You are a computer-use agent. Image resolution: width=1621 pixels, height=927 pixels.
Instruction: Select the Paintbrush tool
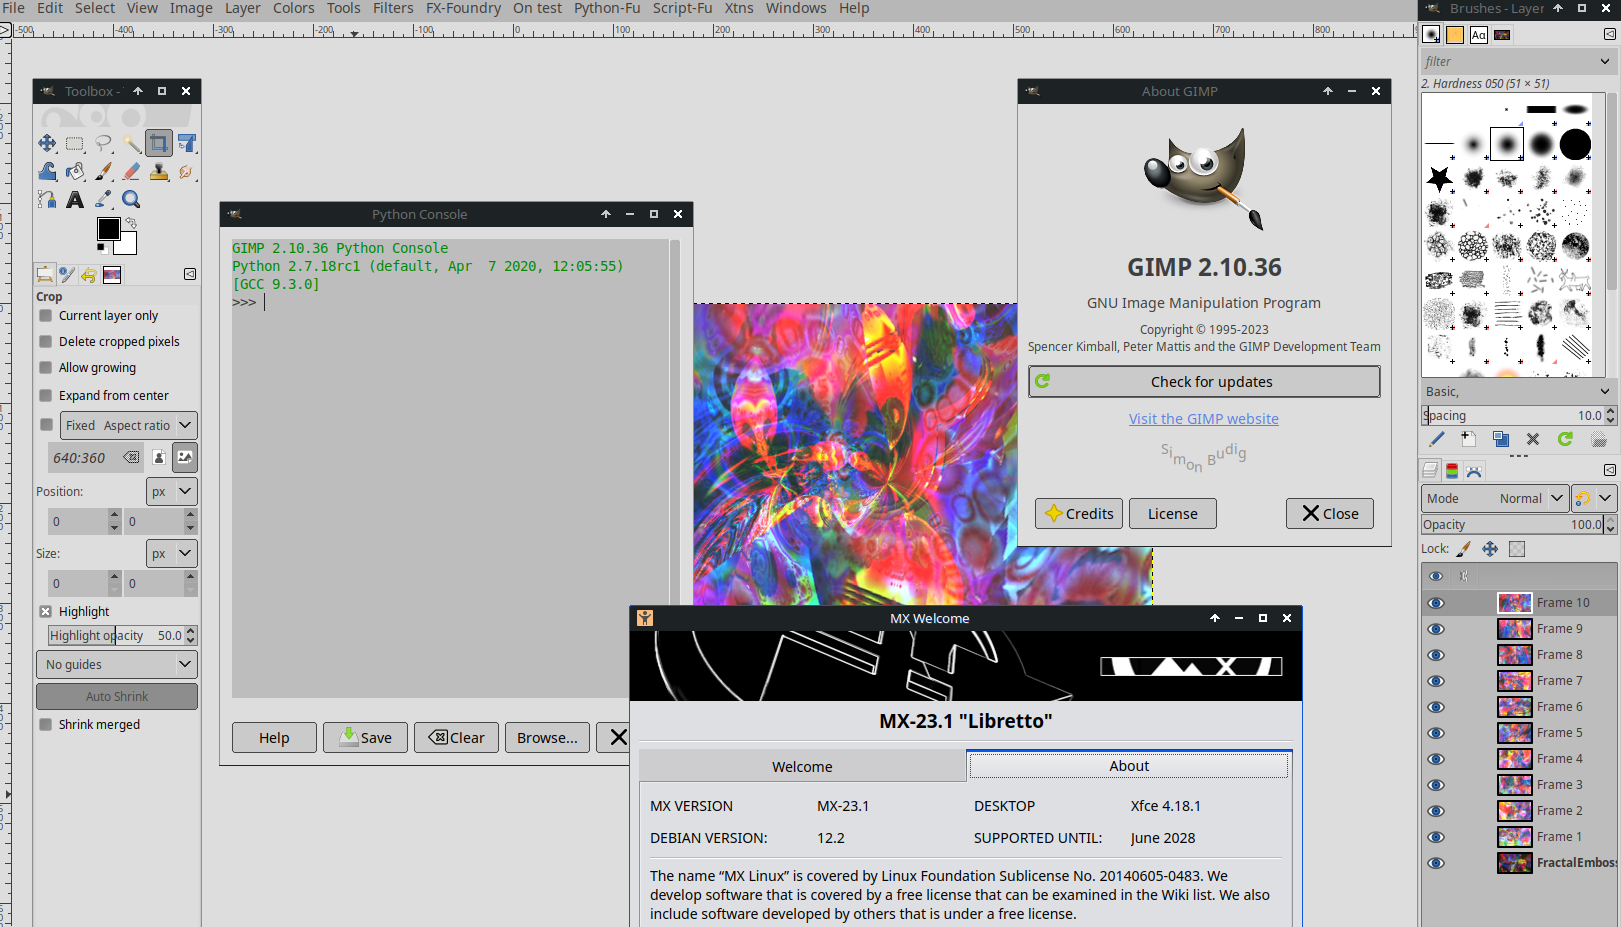click(x=103, y=171)
